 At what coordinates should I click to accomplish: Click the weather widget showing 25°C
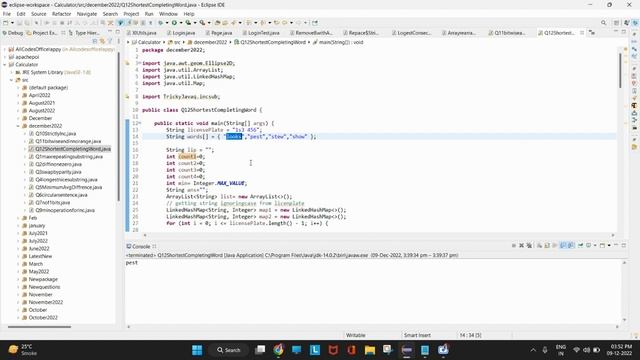(23, 350)
